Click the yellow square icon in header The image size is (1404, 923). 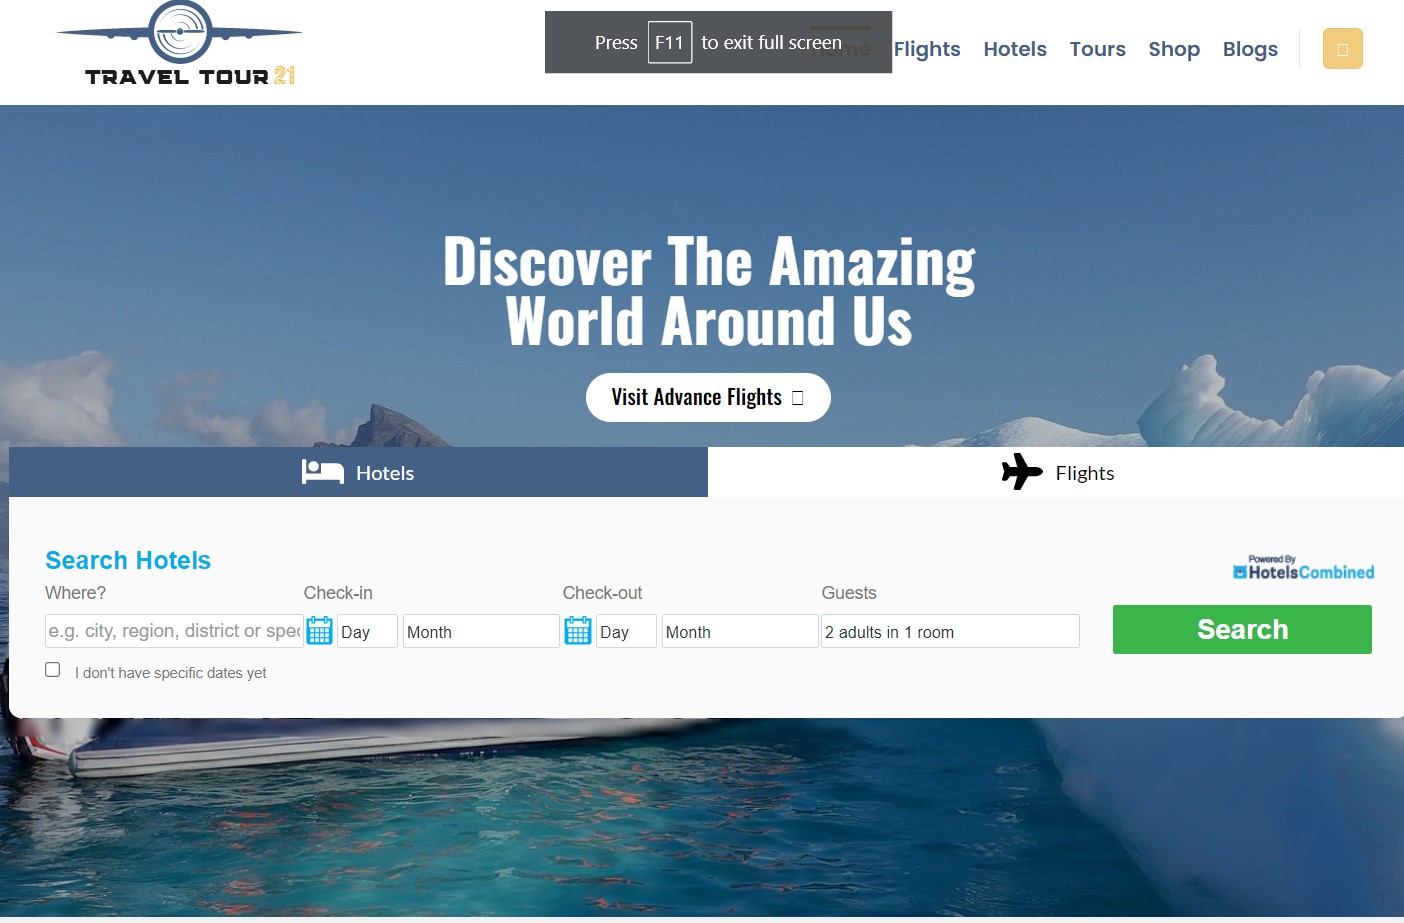pyautogui.click(x=1342, y=49)
